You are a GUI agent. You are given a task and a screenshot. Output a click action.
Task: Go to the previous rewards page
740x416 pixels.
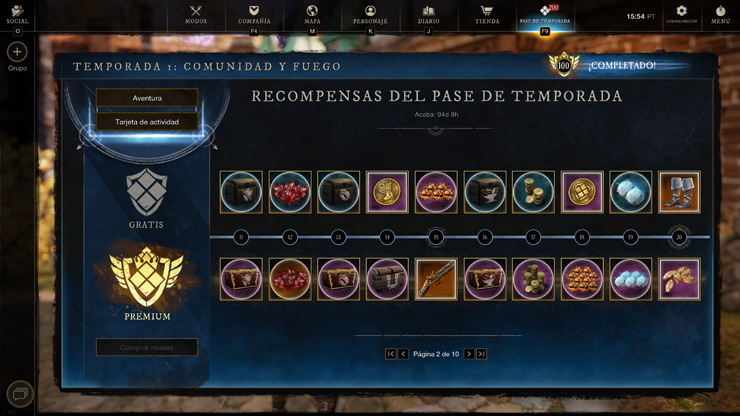point(403,354)
